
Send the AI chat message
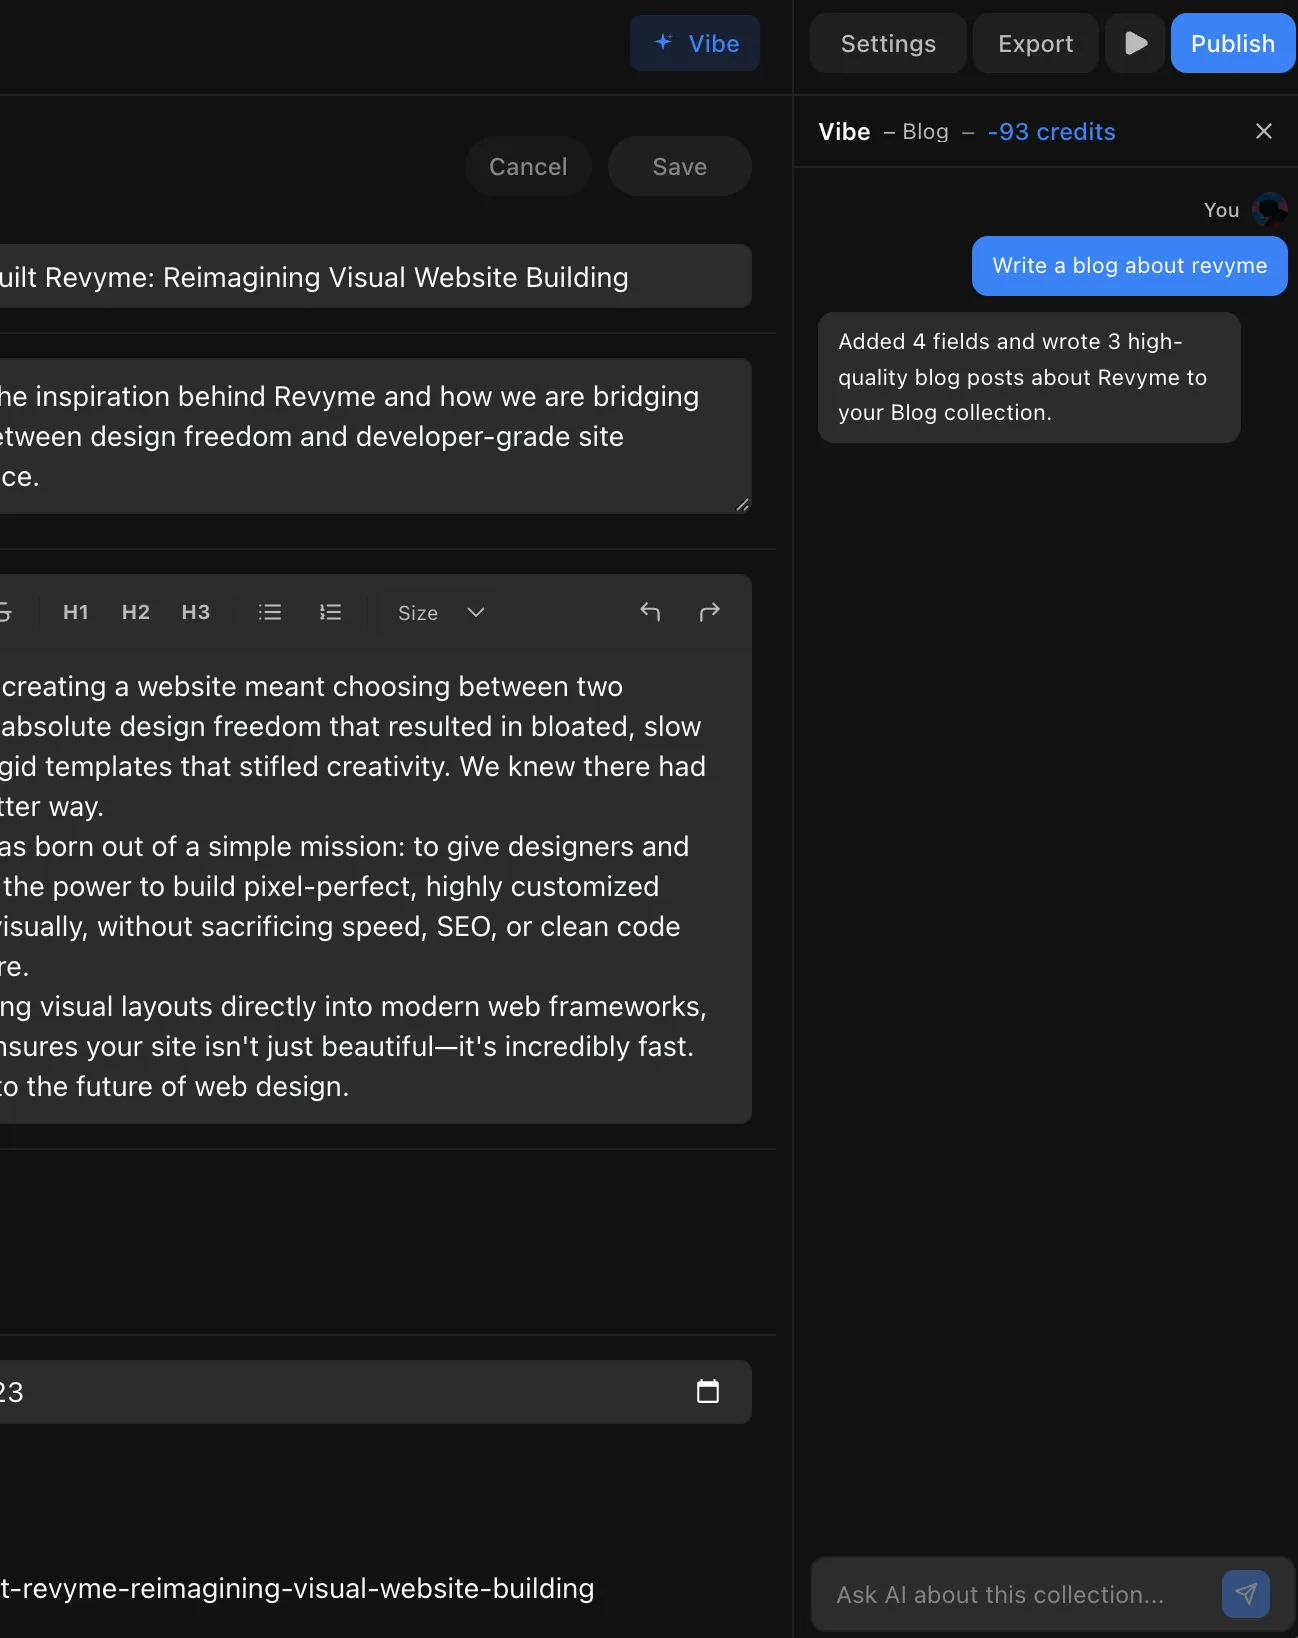point(1246,1594)
